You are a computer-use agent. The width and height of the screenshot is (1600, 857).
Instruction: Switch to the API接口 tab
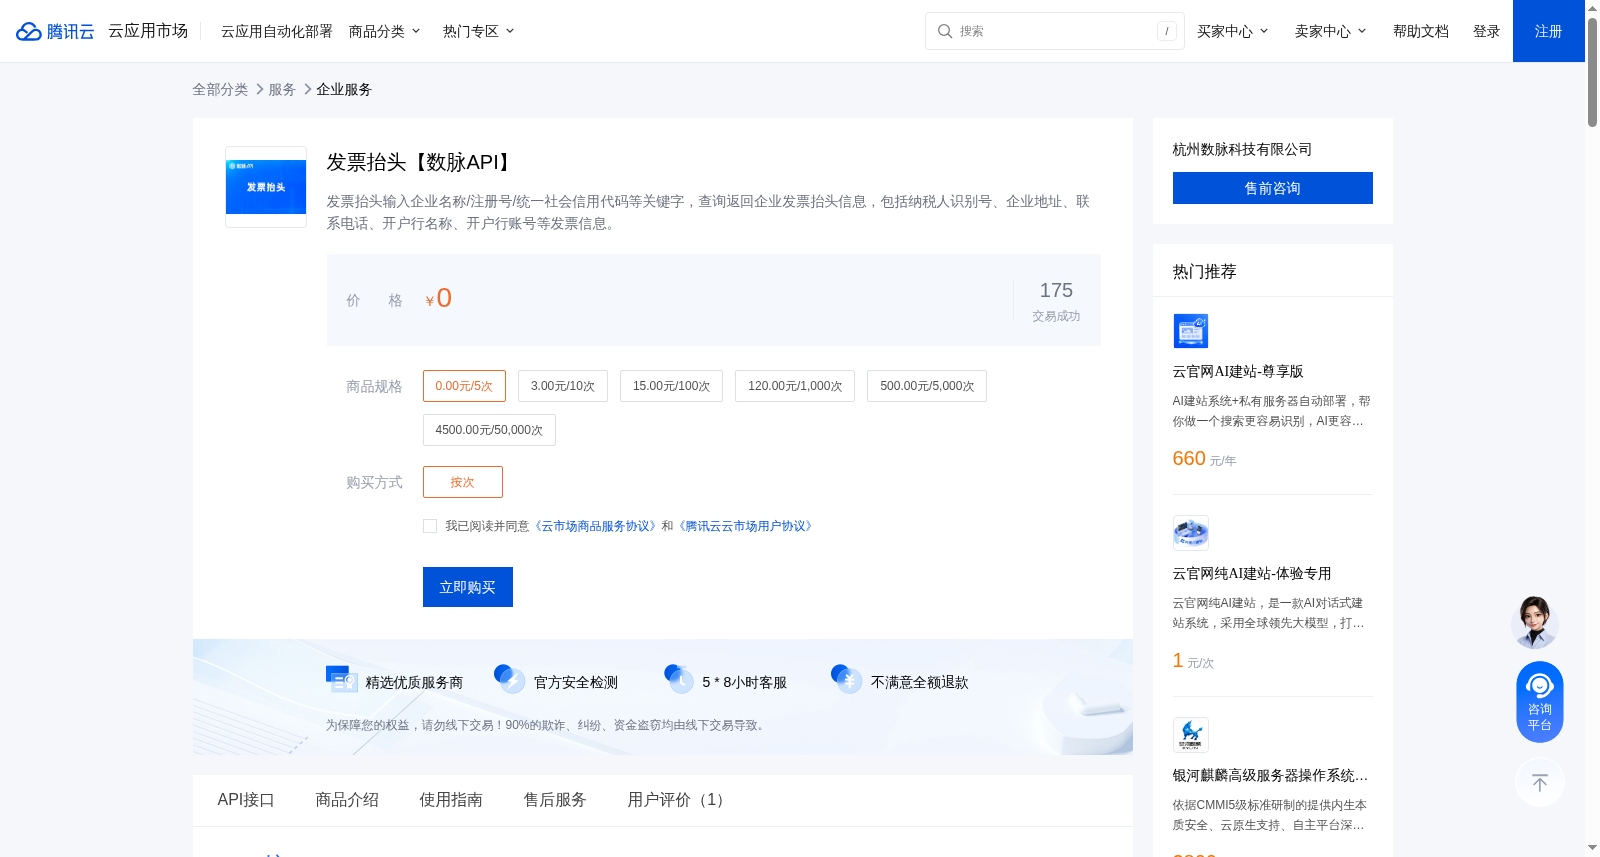pos(246,800)
